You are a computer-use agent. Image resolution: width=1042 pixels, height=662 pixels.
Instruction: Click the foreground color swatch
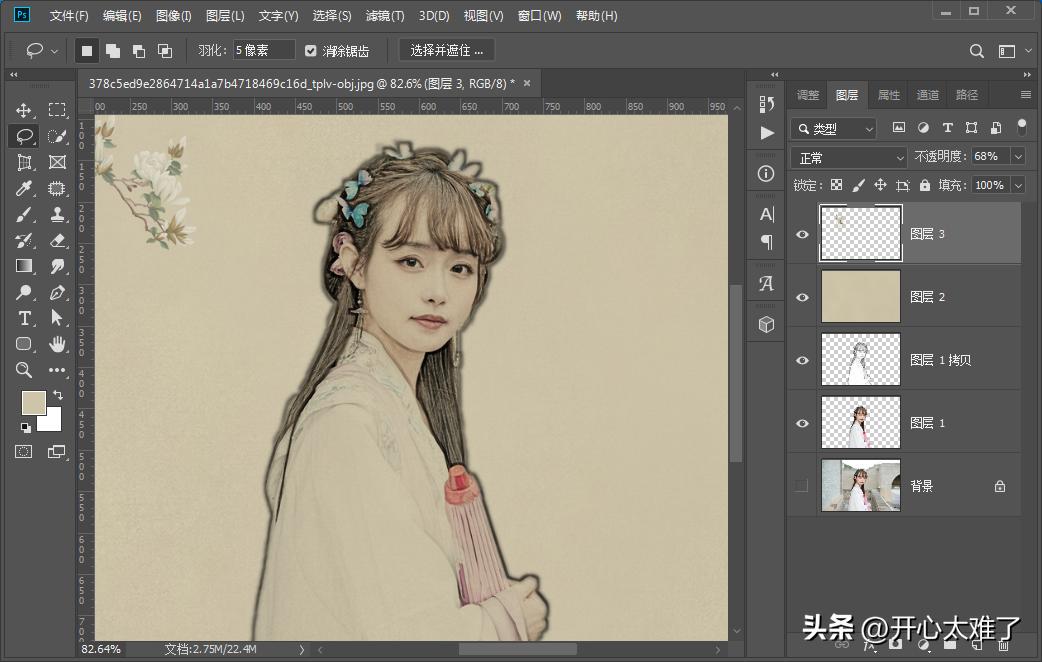(x=34, y=405)
